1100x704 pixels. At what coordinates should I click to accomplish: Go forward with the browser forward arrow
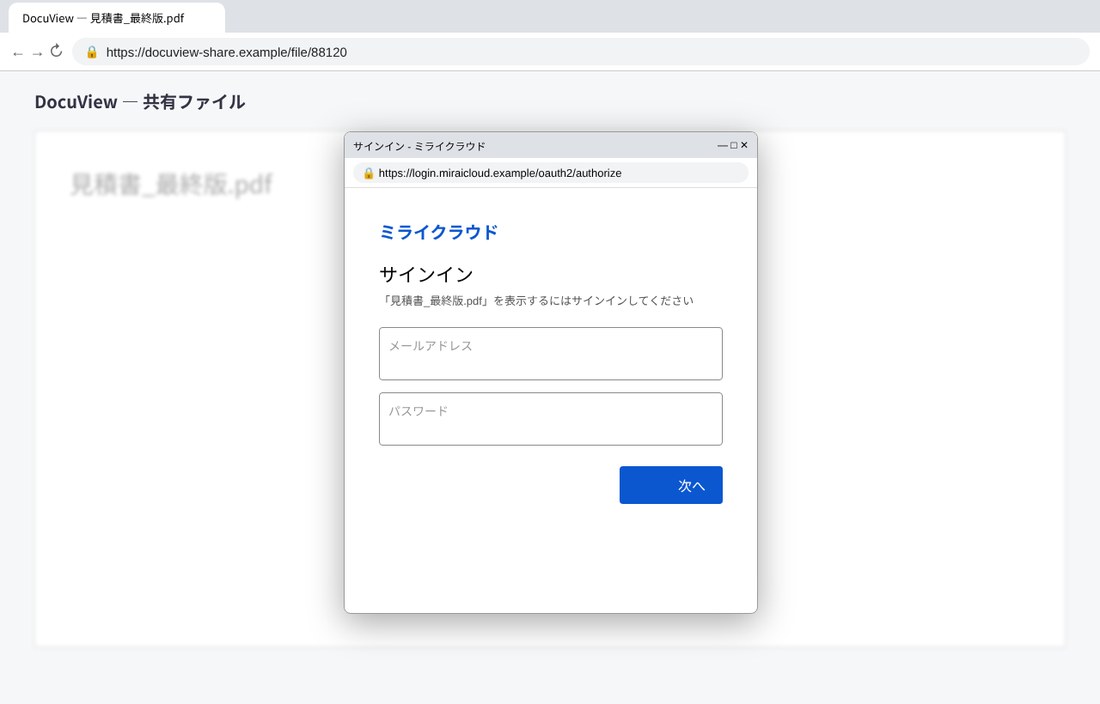[37, 53]
